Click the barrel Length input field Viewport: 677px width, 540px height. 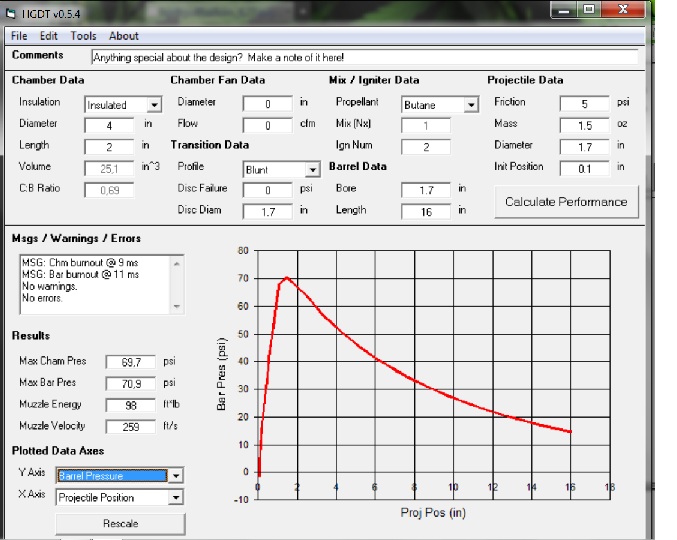(x=426, y=211)
